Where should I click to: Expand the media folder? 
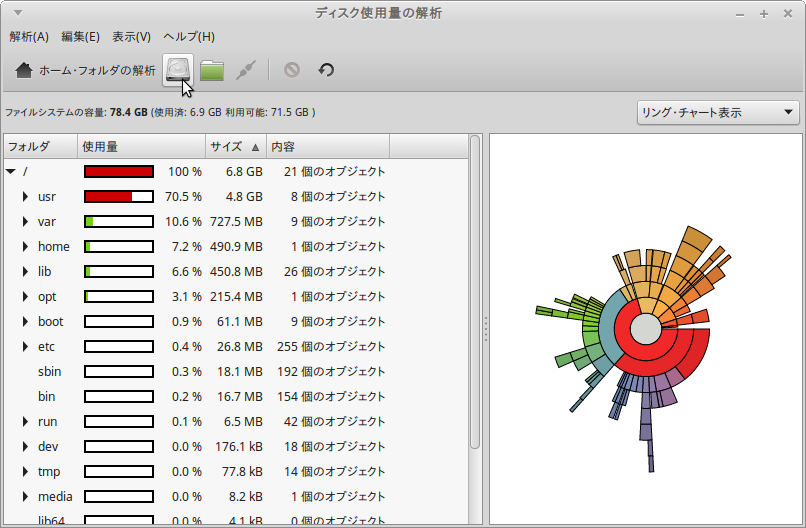click(x=25, y=497)
